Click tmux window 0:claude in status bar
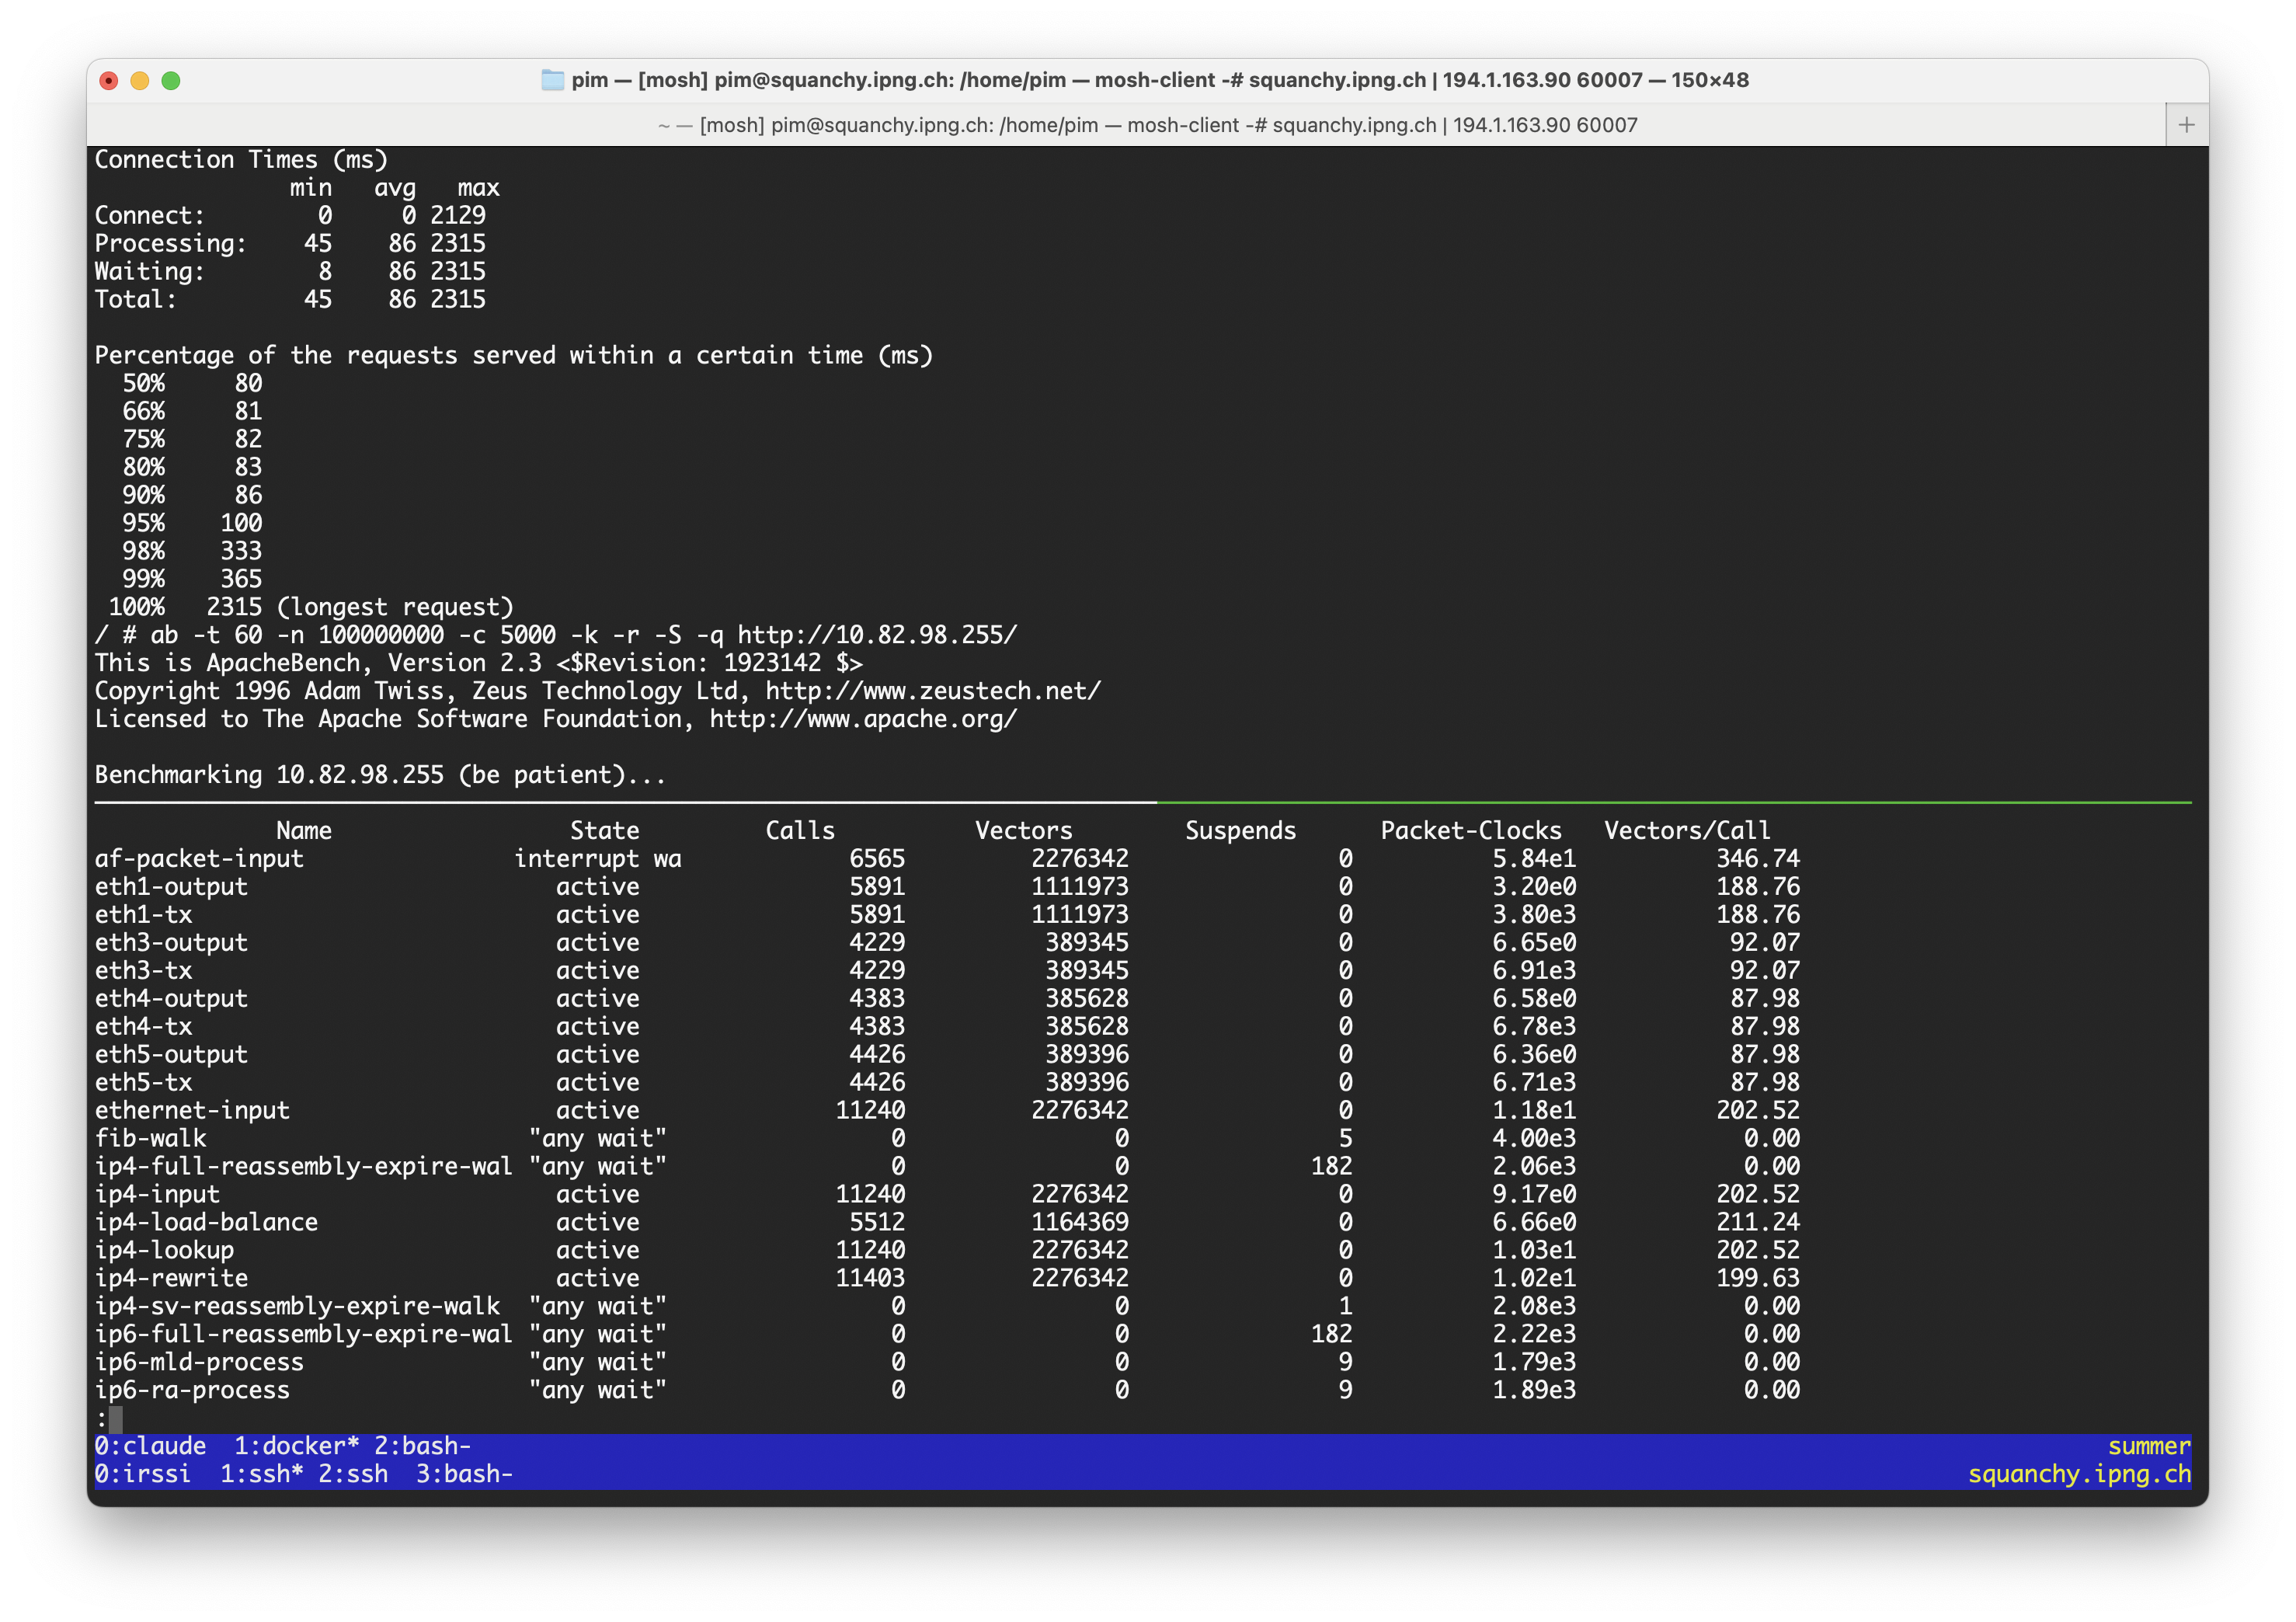Viewport: 2296px width, 1622px height. click(150, 1446)
